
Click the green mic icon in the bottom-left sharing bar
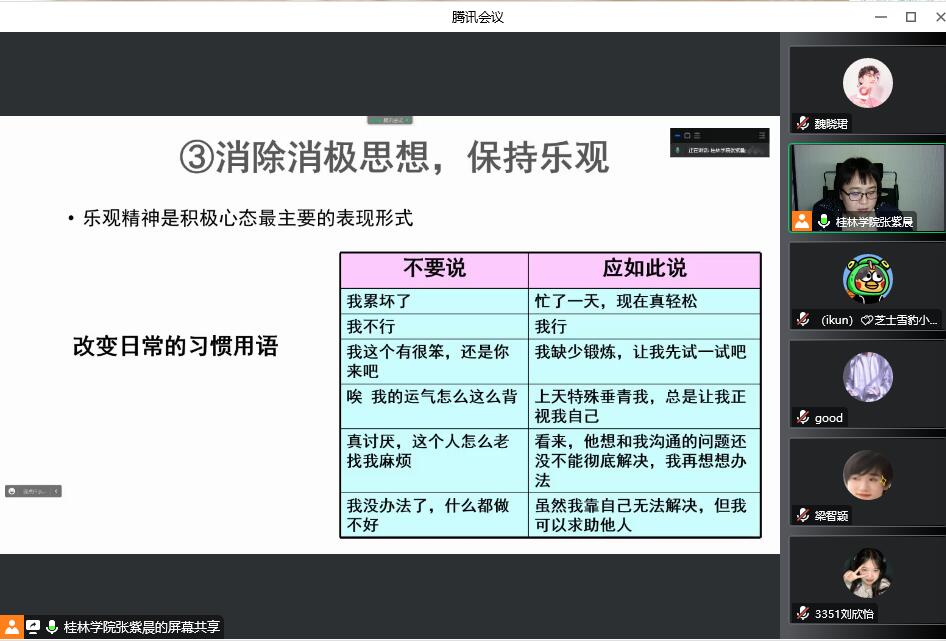point(51,627)
